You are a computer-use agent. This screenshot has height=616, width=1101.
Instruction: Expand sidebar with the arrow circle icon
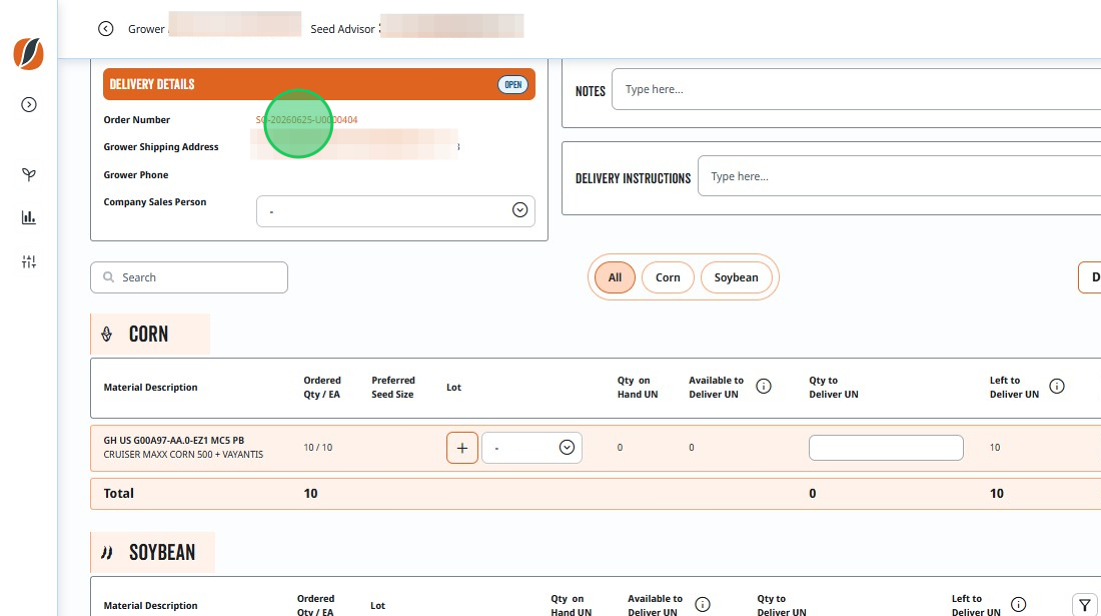29,105
